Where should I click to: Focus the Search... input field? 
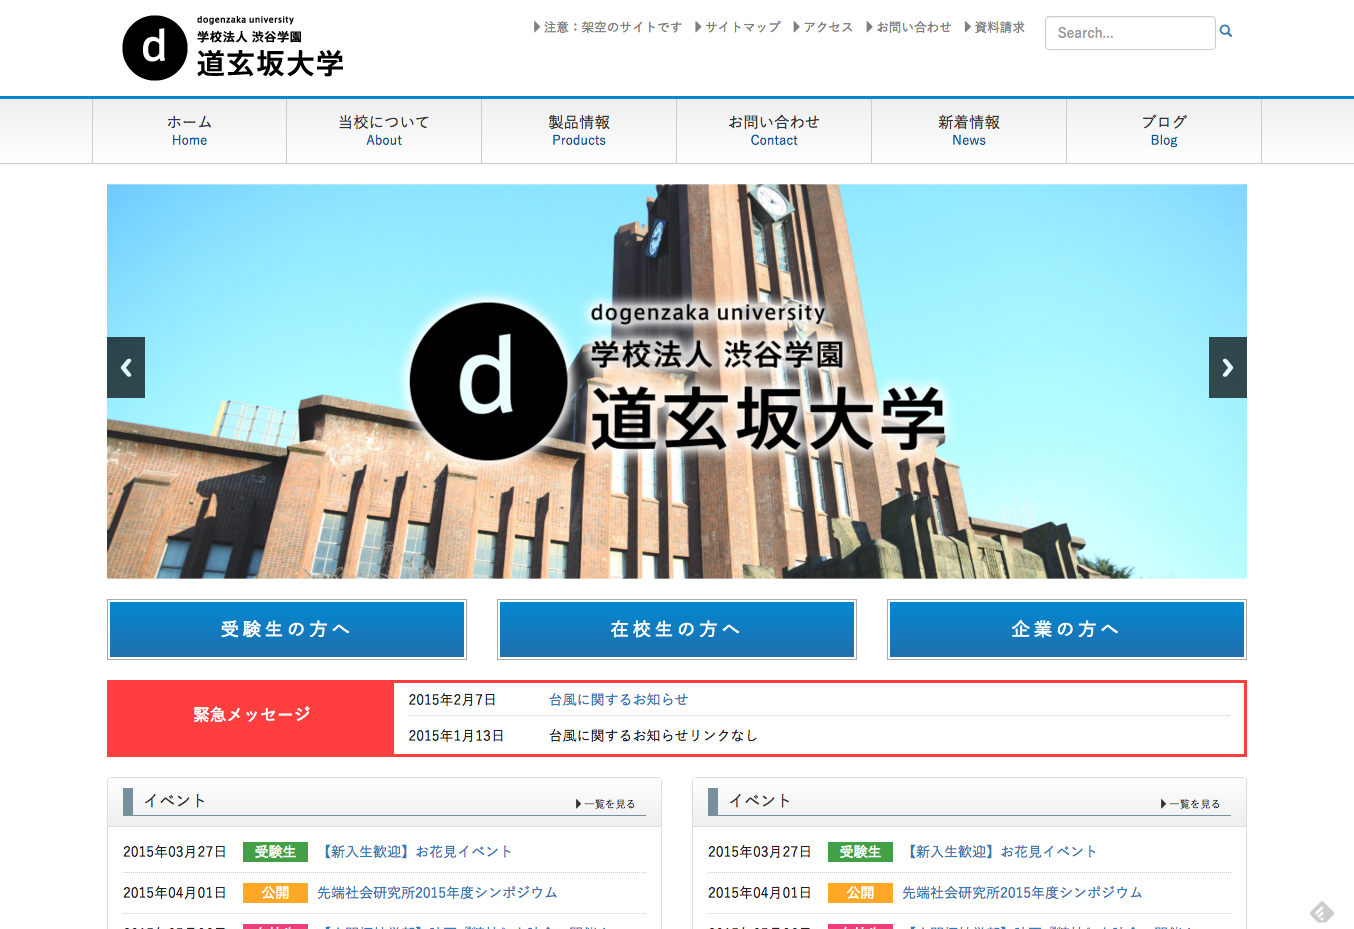1130,33
